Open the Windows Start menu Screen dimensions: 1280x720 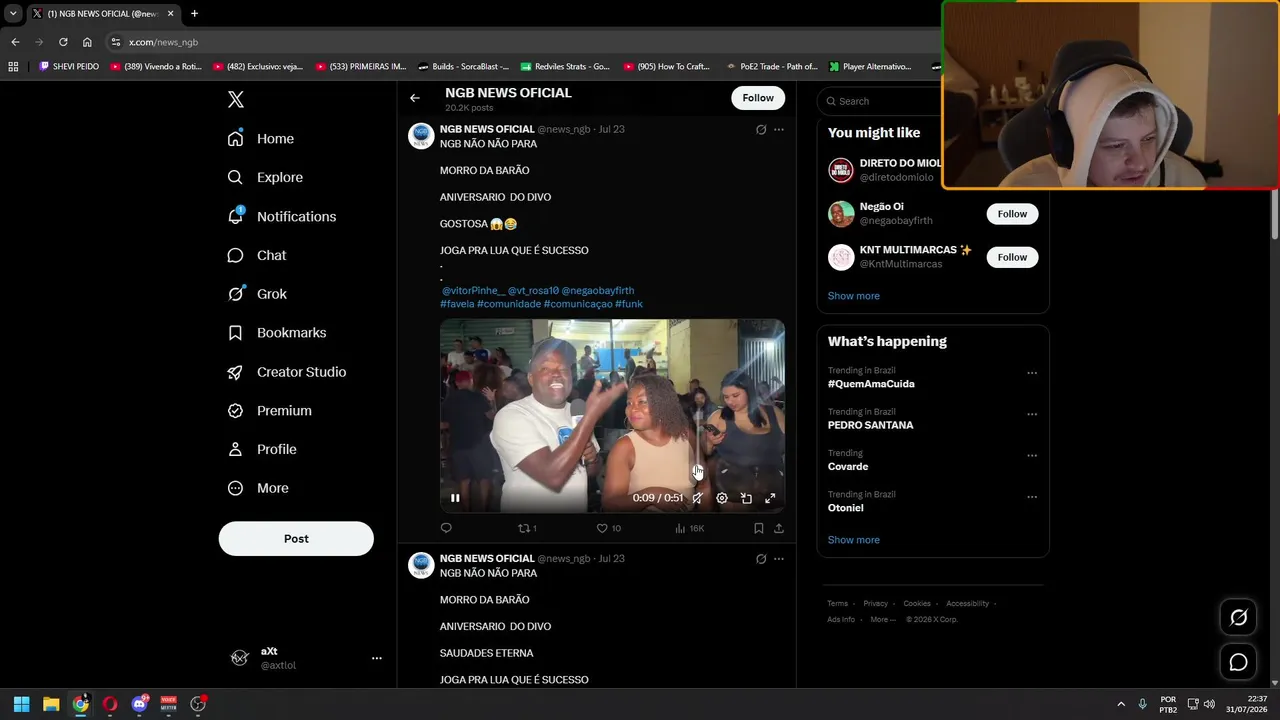[21, 704]
